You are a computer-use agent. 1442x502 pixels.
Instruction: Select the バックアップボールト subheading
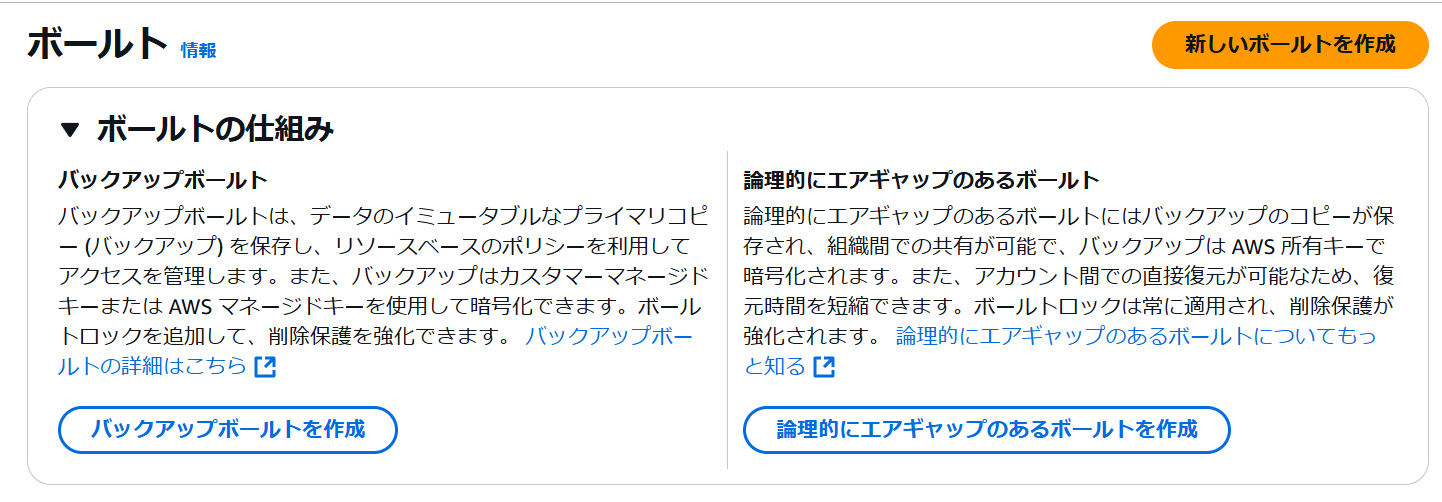coord(164,180)
